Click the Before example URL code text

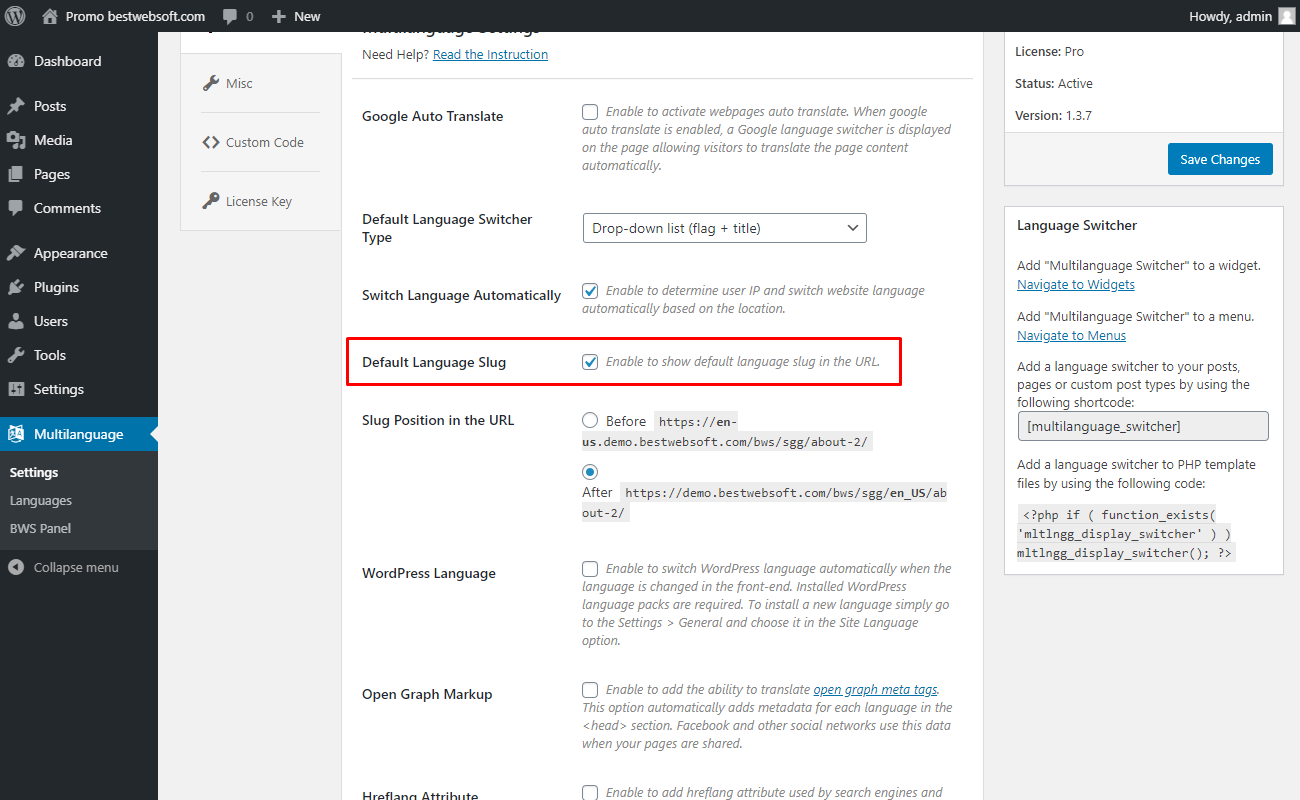(x=728, y=431)
